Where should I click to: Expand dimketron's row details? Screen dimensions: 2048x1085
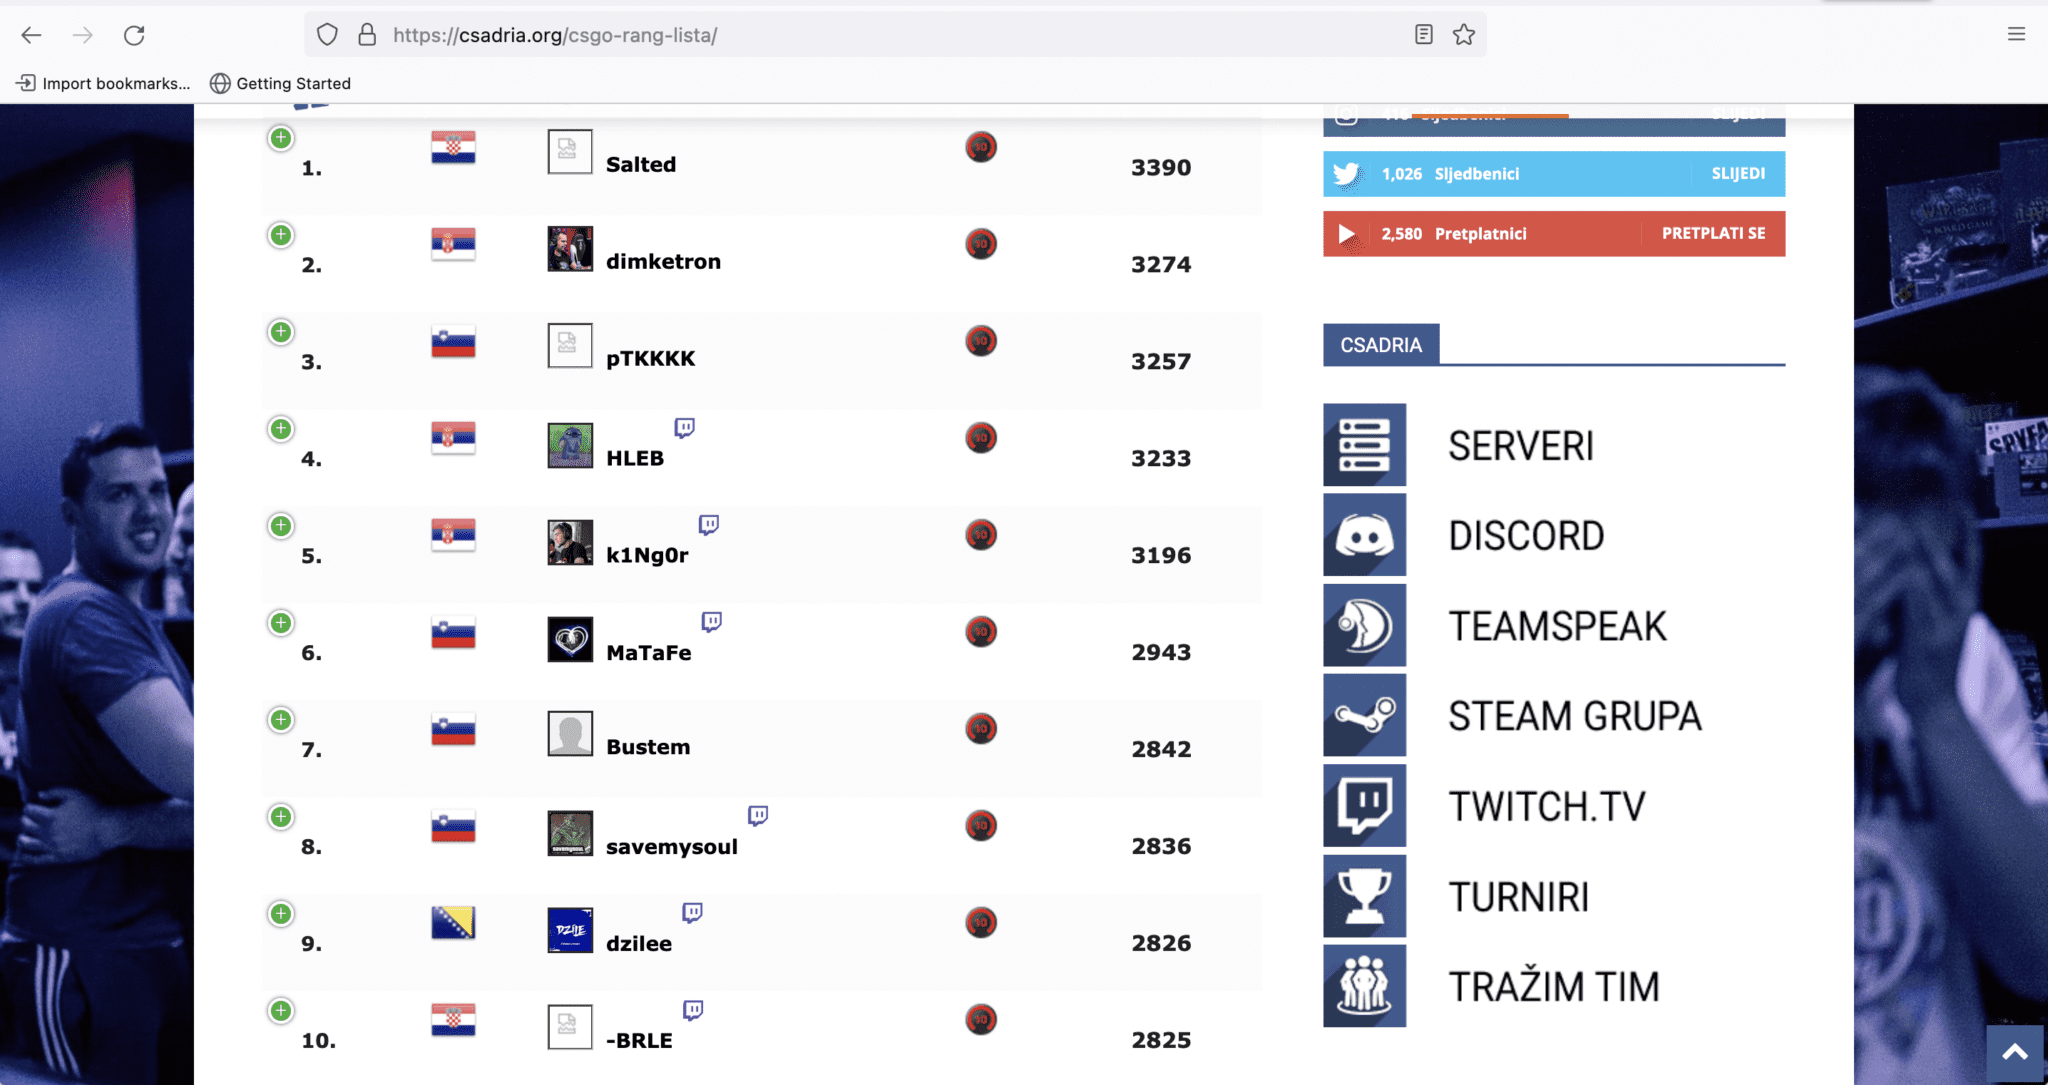coord(281,235)
